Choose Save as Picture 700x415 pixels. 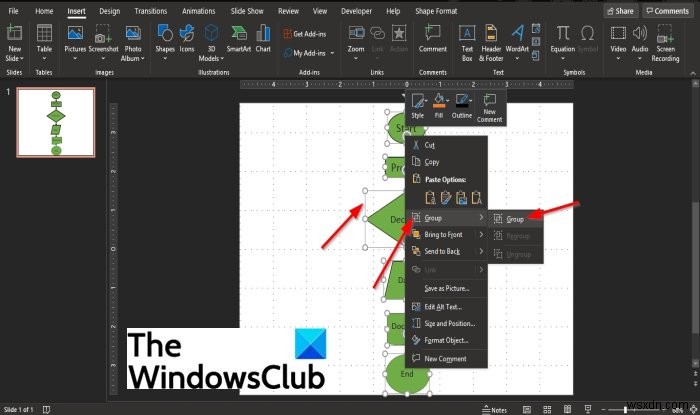[446, 288]
